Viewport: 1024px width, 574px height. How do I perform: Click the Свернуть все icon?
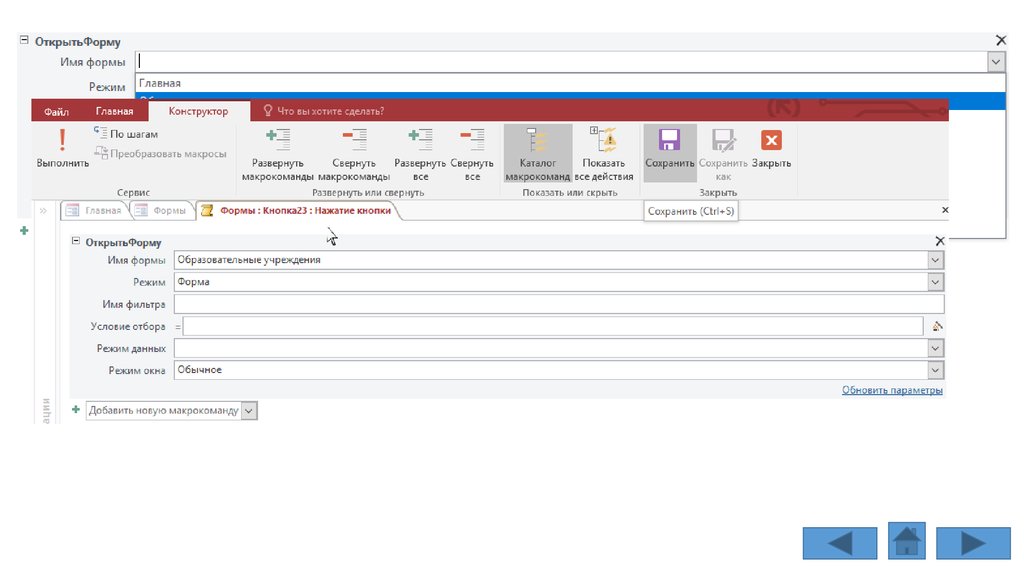pyautogui.click(x=471, y=140)
